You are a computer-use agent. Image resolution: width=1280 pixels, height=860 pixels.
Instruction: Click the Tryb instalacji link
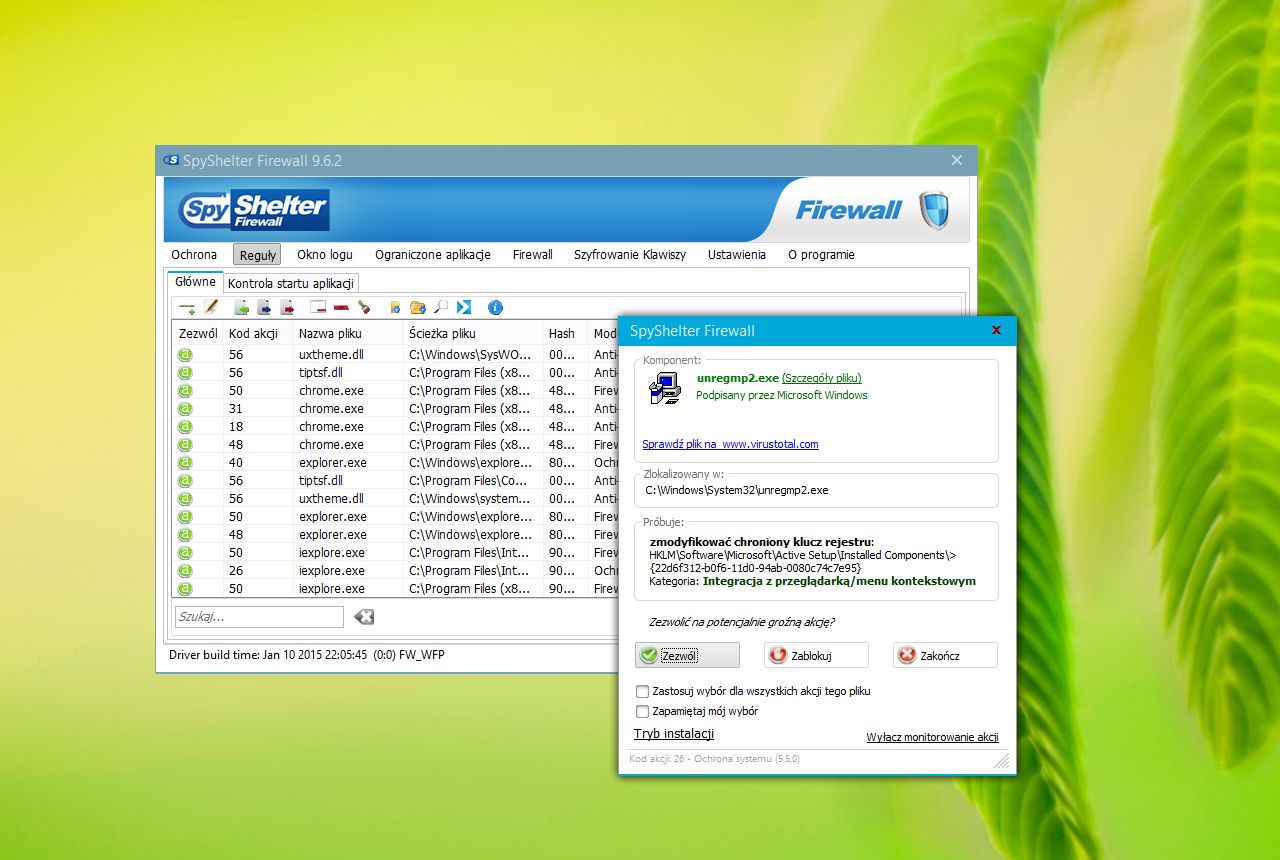674,734
